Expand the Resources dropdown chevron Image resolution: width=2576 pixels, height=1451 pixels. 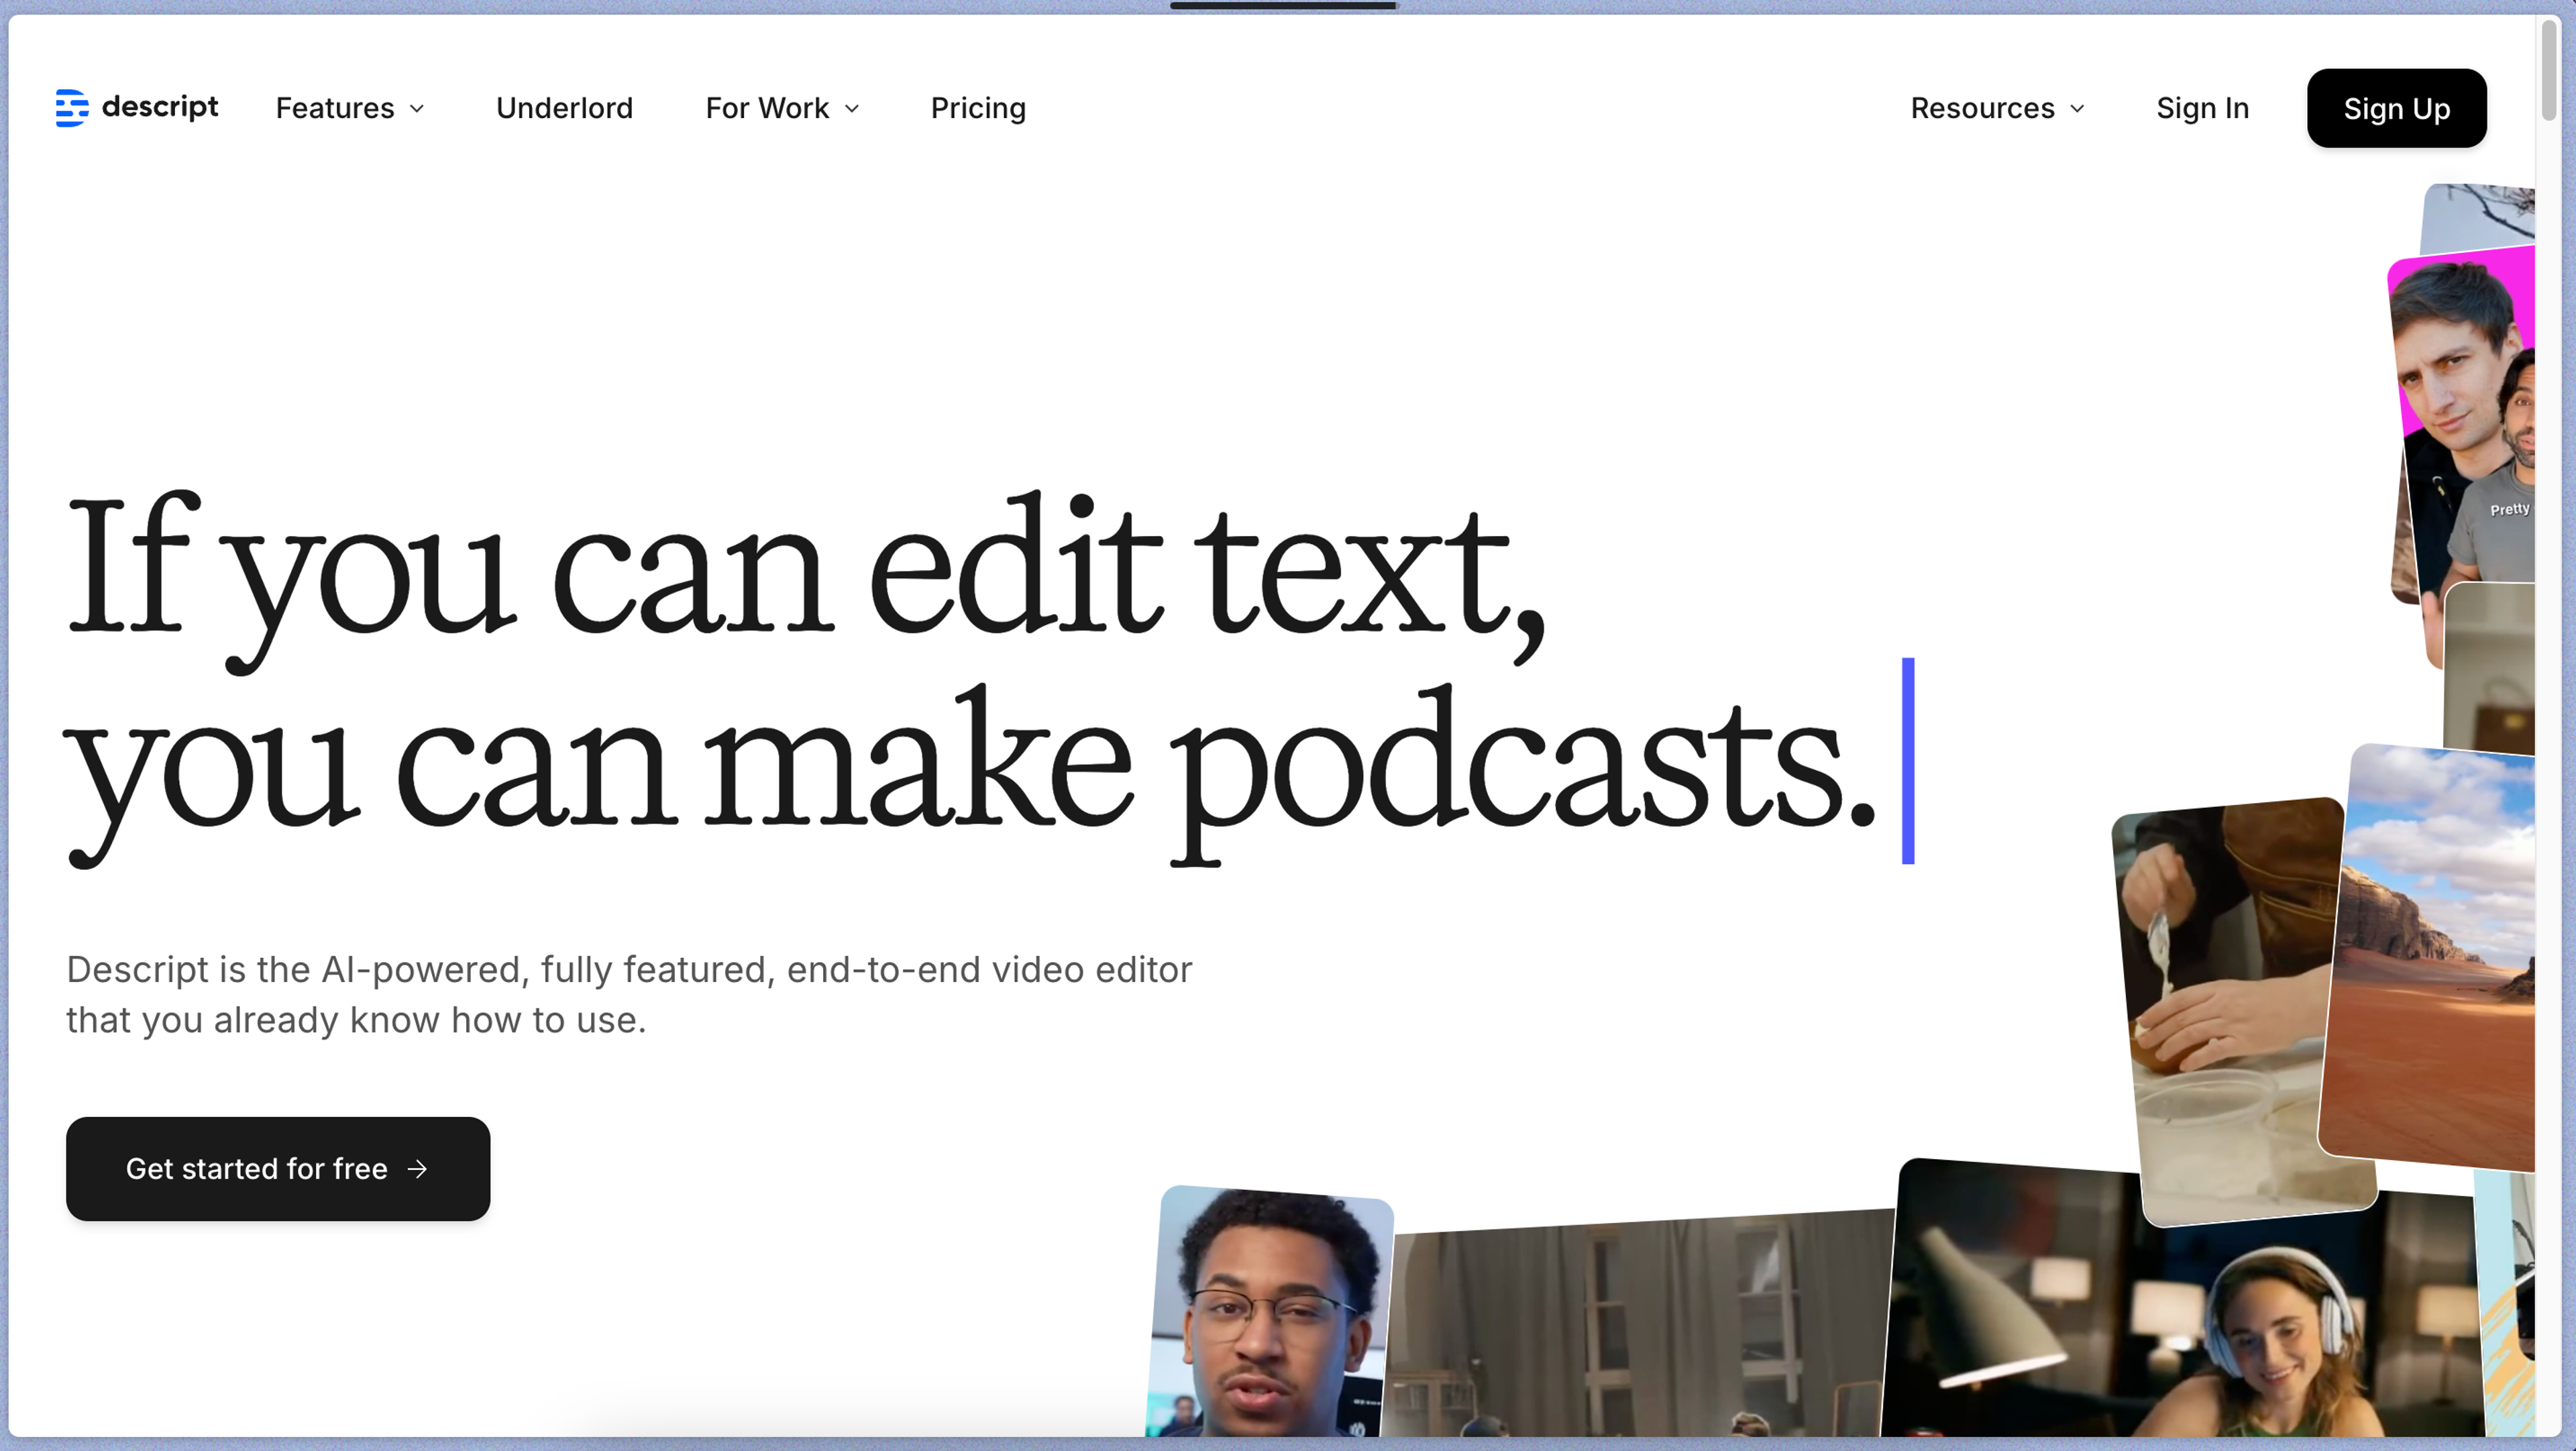coord(2077,109)
